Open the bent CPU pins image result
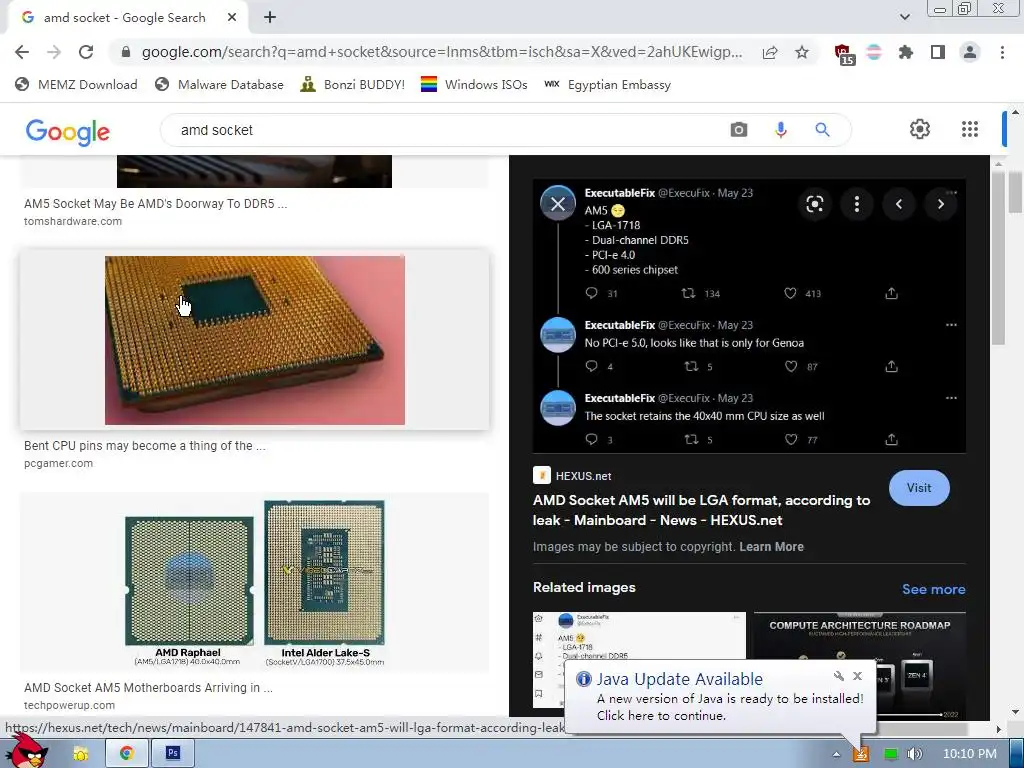Screen dimensions: 1024x768 [255, 340]
